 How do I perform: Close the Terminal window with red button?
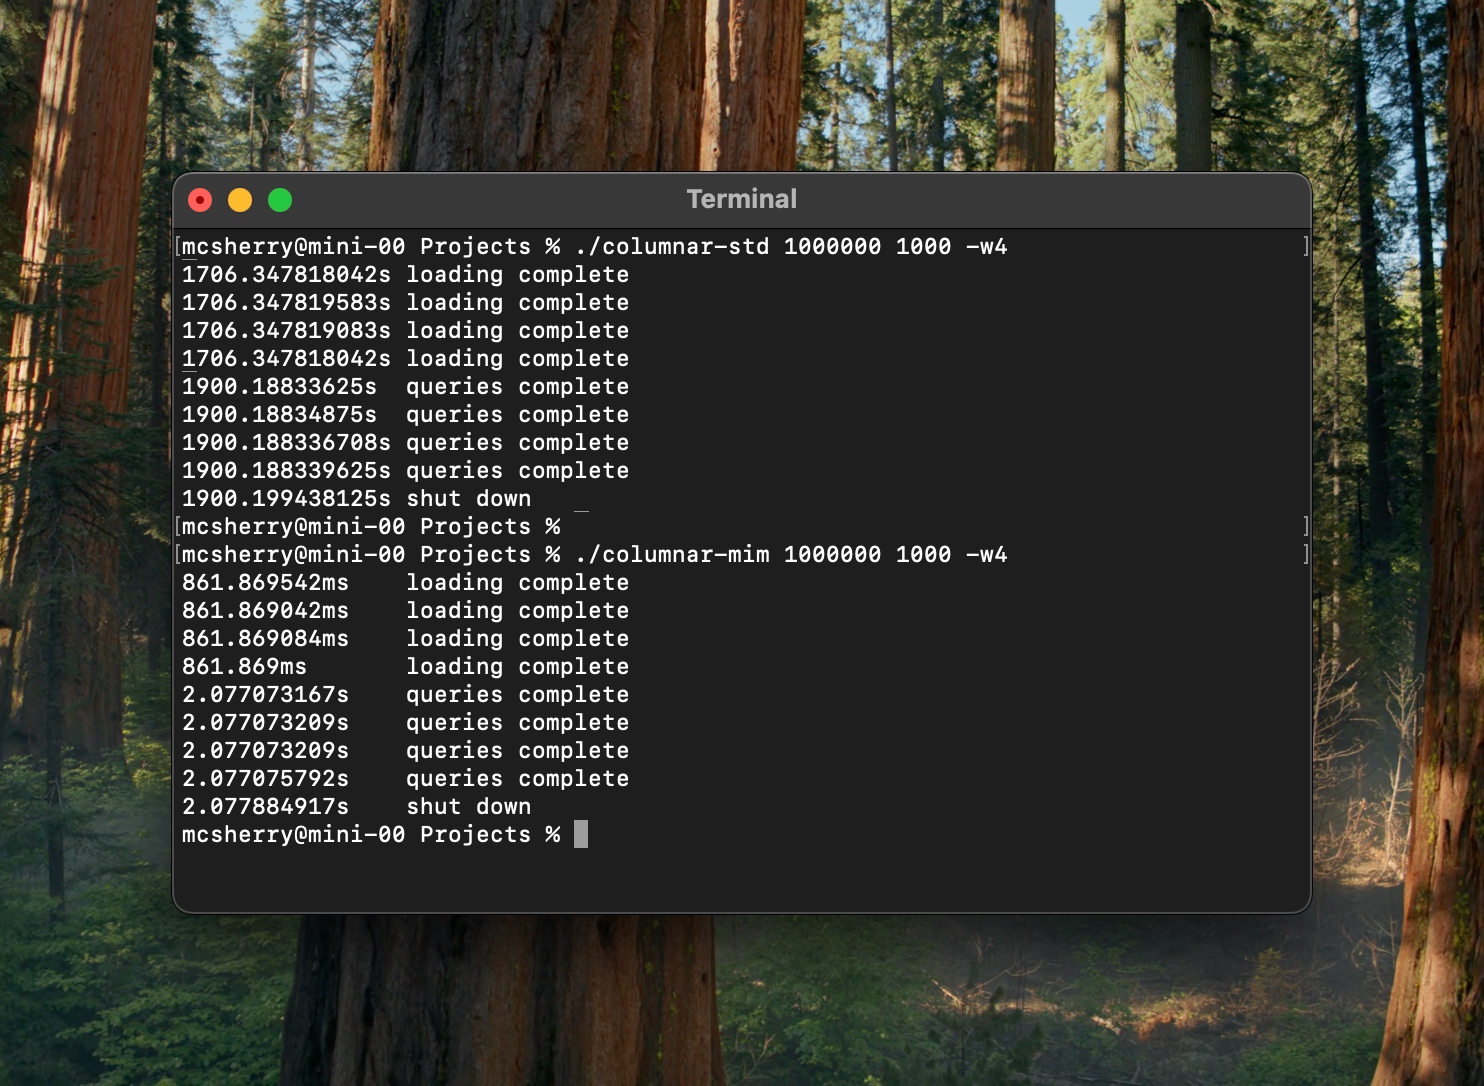click(x=200, y=201)
